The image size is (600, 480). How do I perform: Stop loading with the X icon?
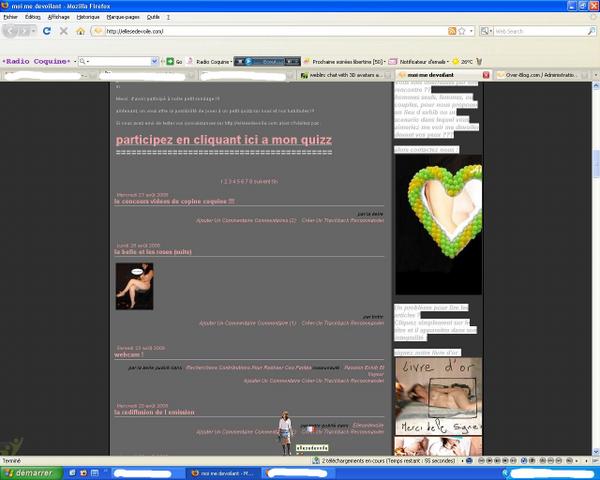pos(64,31)
